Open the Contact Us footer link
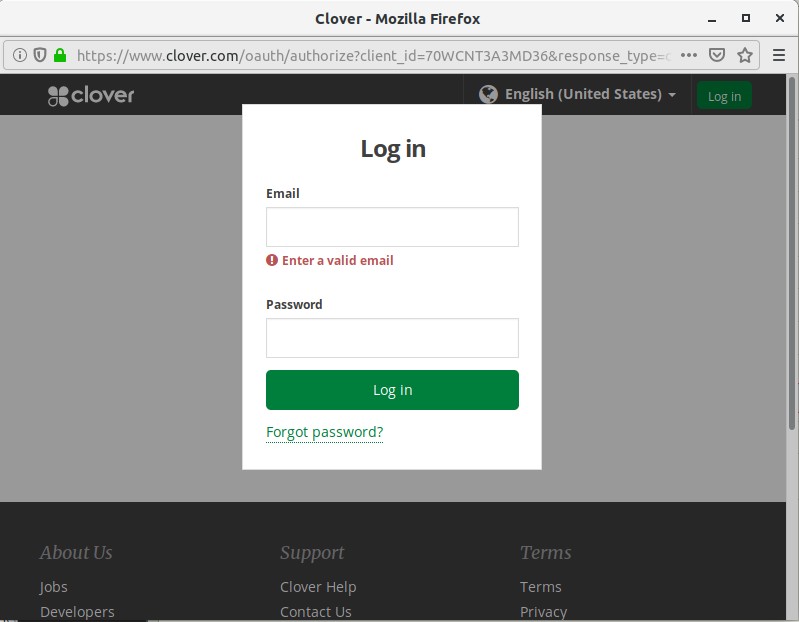Viewport: 799px width, 622px height. coord(315,612)
